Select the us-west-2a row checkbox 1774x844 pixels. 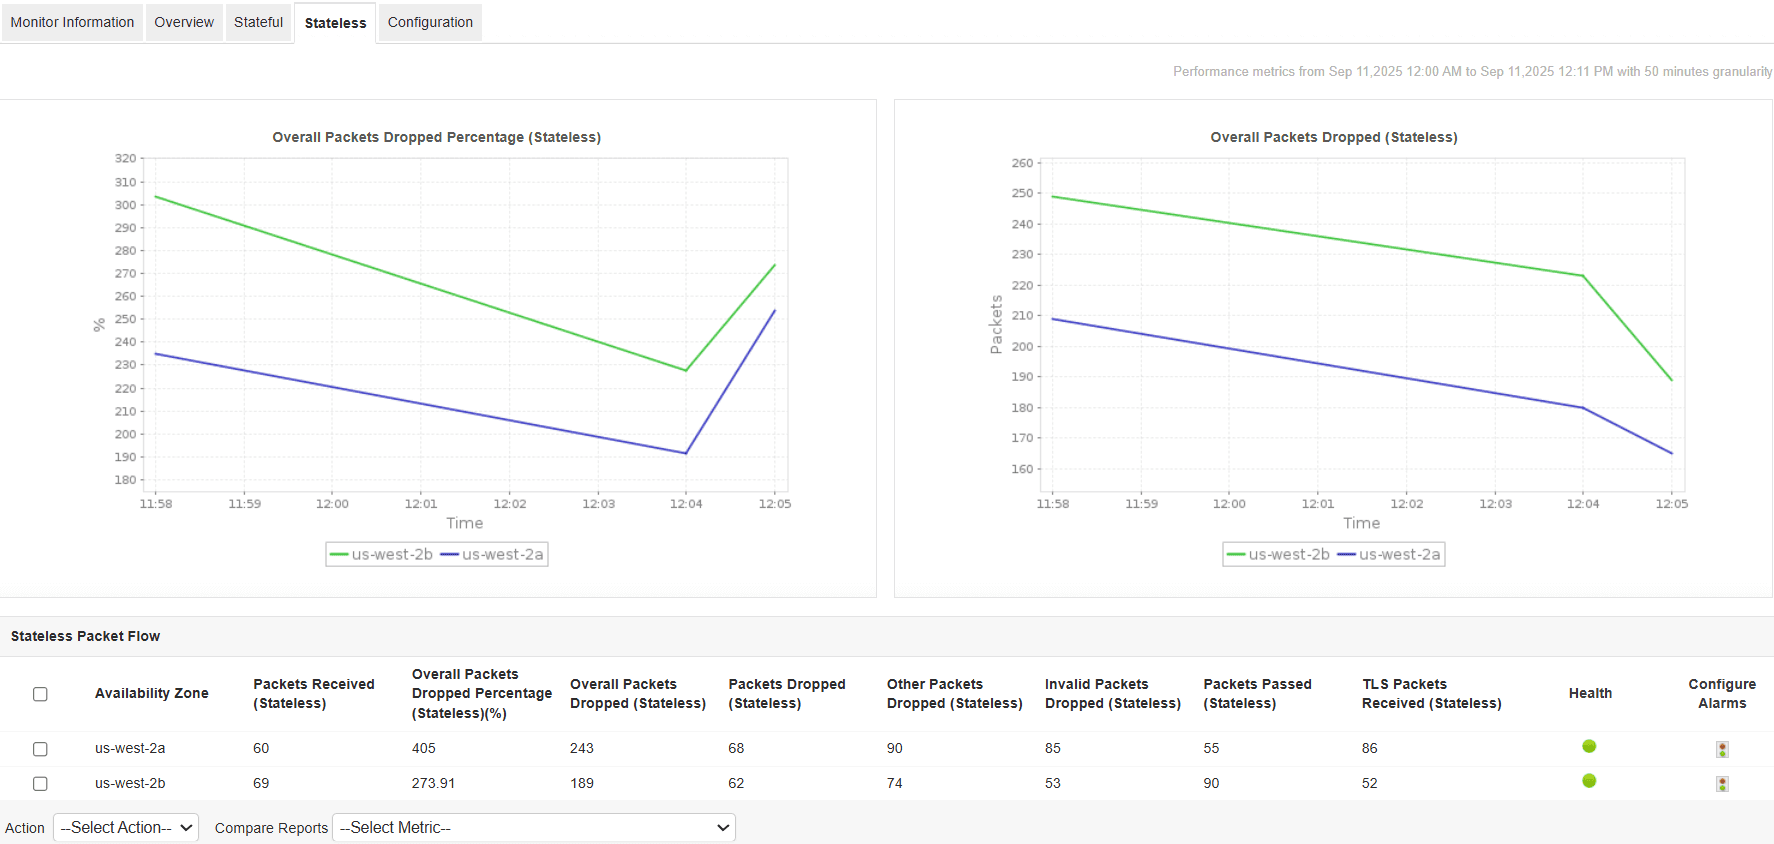(40, 749)
